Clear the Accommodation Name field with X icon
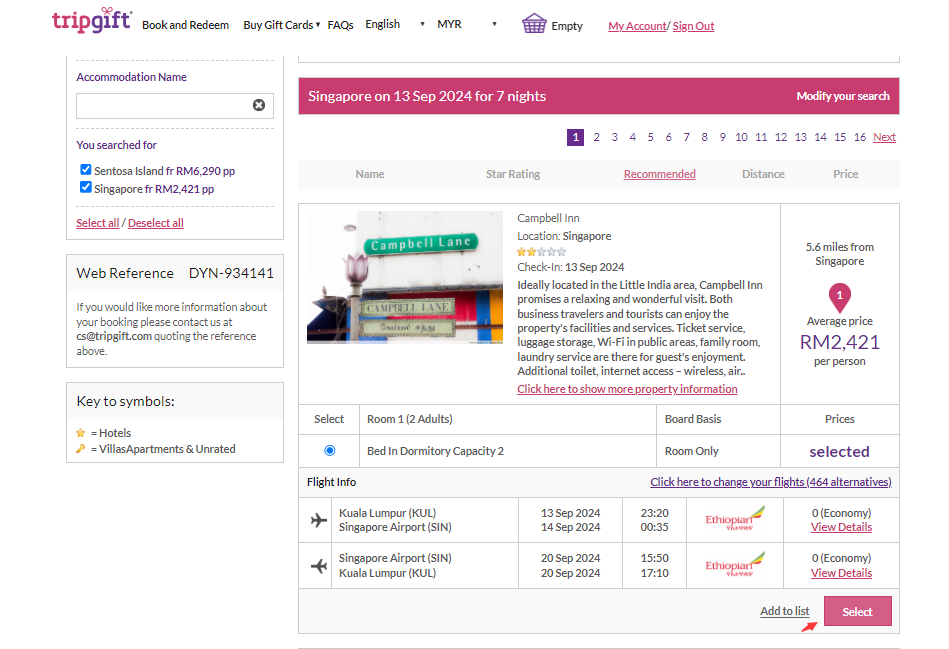Viewport: 949px width, 649px height. (x=259, y=105)
